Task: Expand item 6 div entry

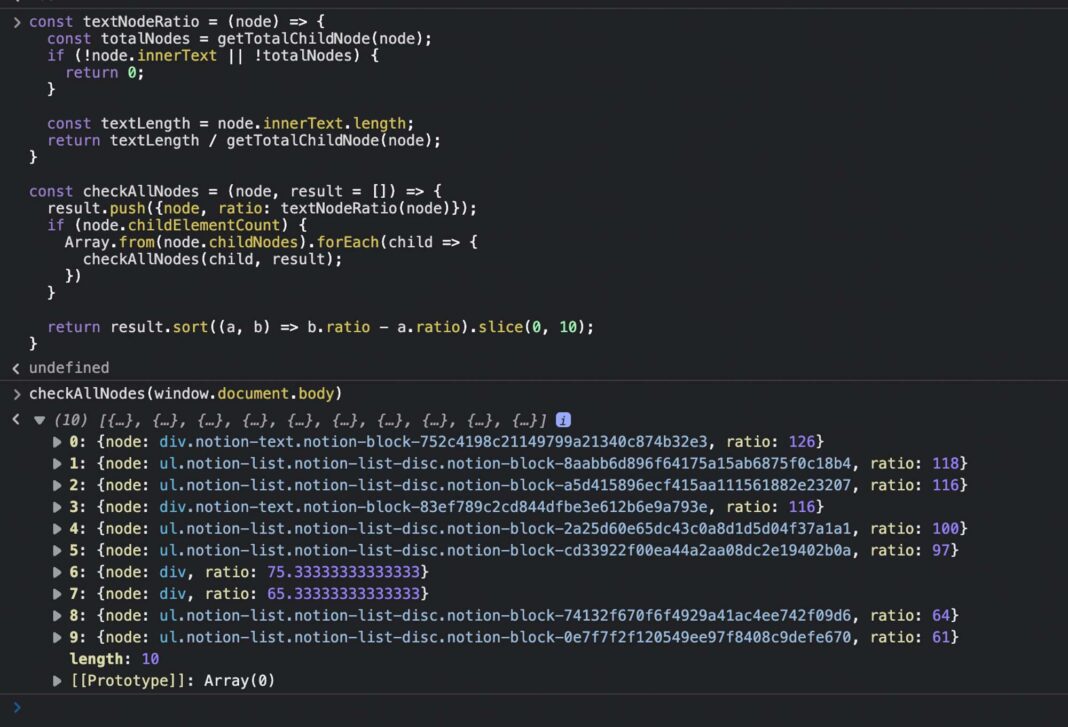Action: [x=57, y=571]
